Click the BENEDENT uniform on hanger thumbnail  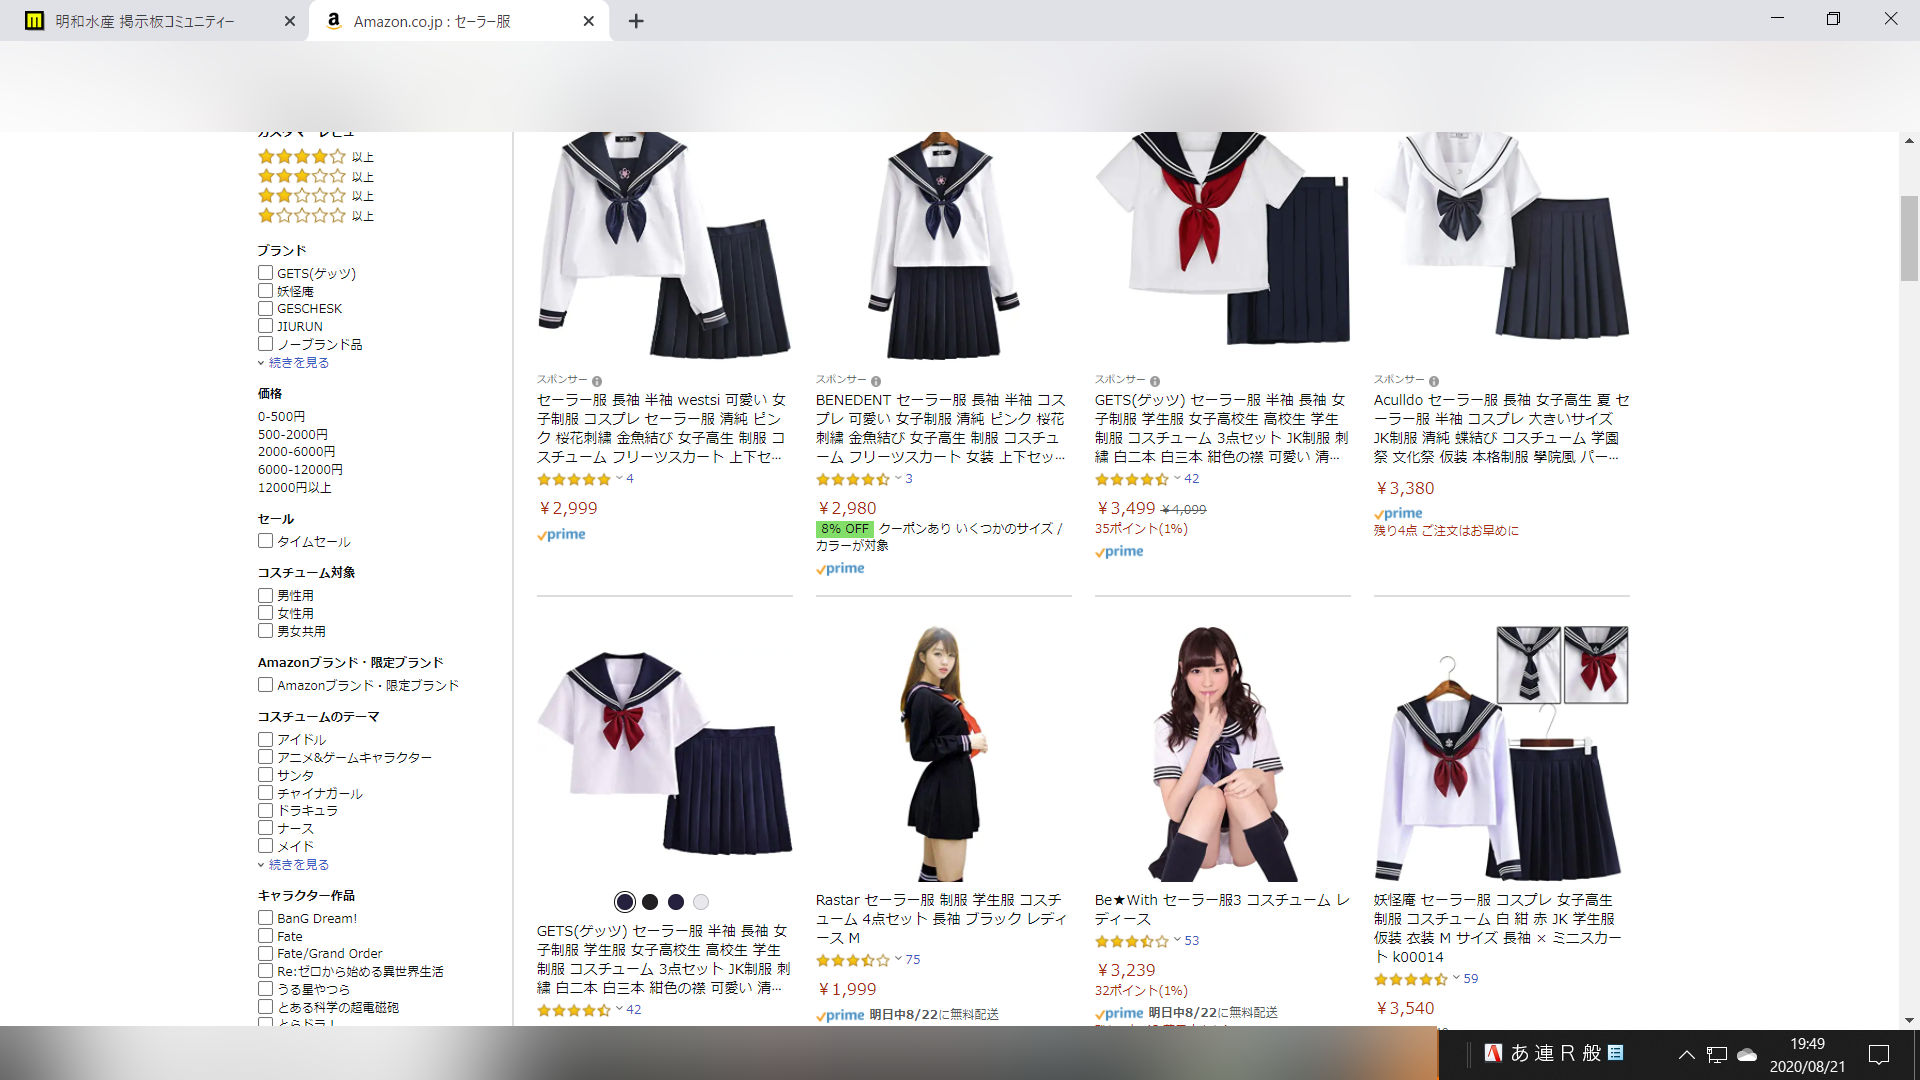943,245
